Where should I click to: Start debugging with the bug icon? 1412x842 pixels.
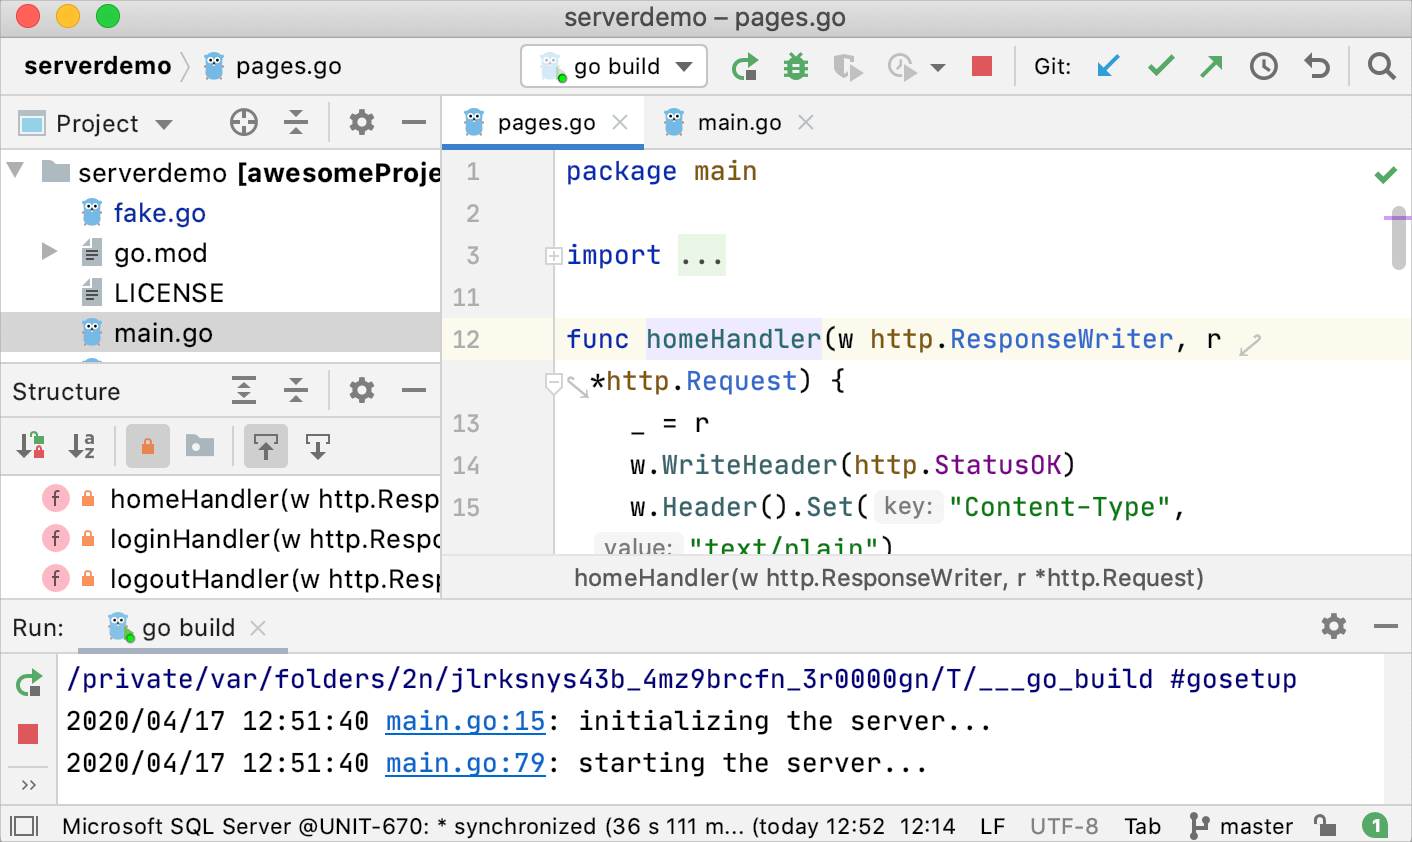796,67
